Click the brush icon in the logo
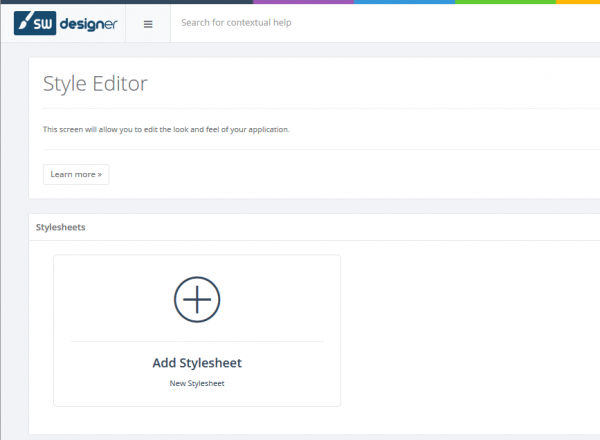This screenshot has width=600, height=440. [23, 23]
